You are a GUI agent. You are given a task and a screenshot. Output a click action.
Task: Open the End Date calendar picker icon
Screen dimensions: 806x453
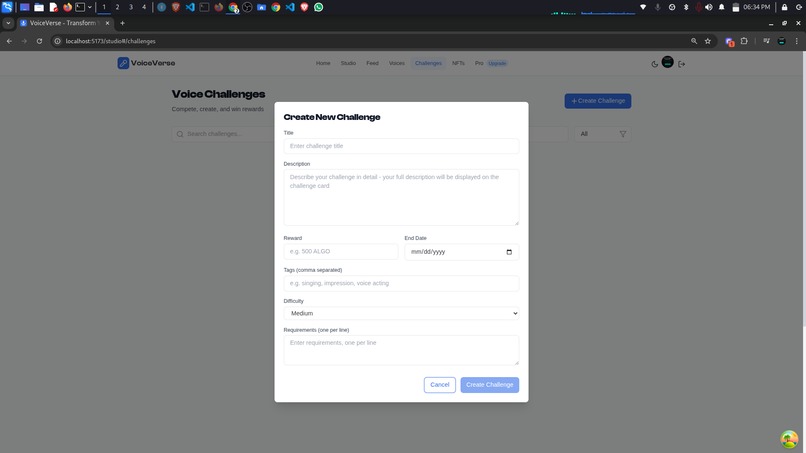[509, 252]
